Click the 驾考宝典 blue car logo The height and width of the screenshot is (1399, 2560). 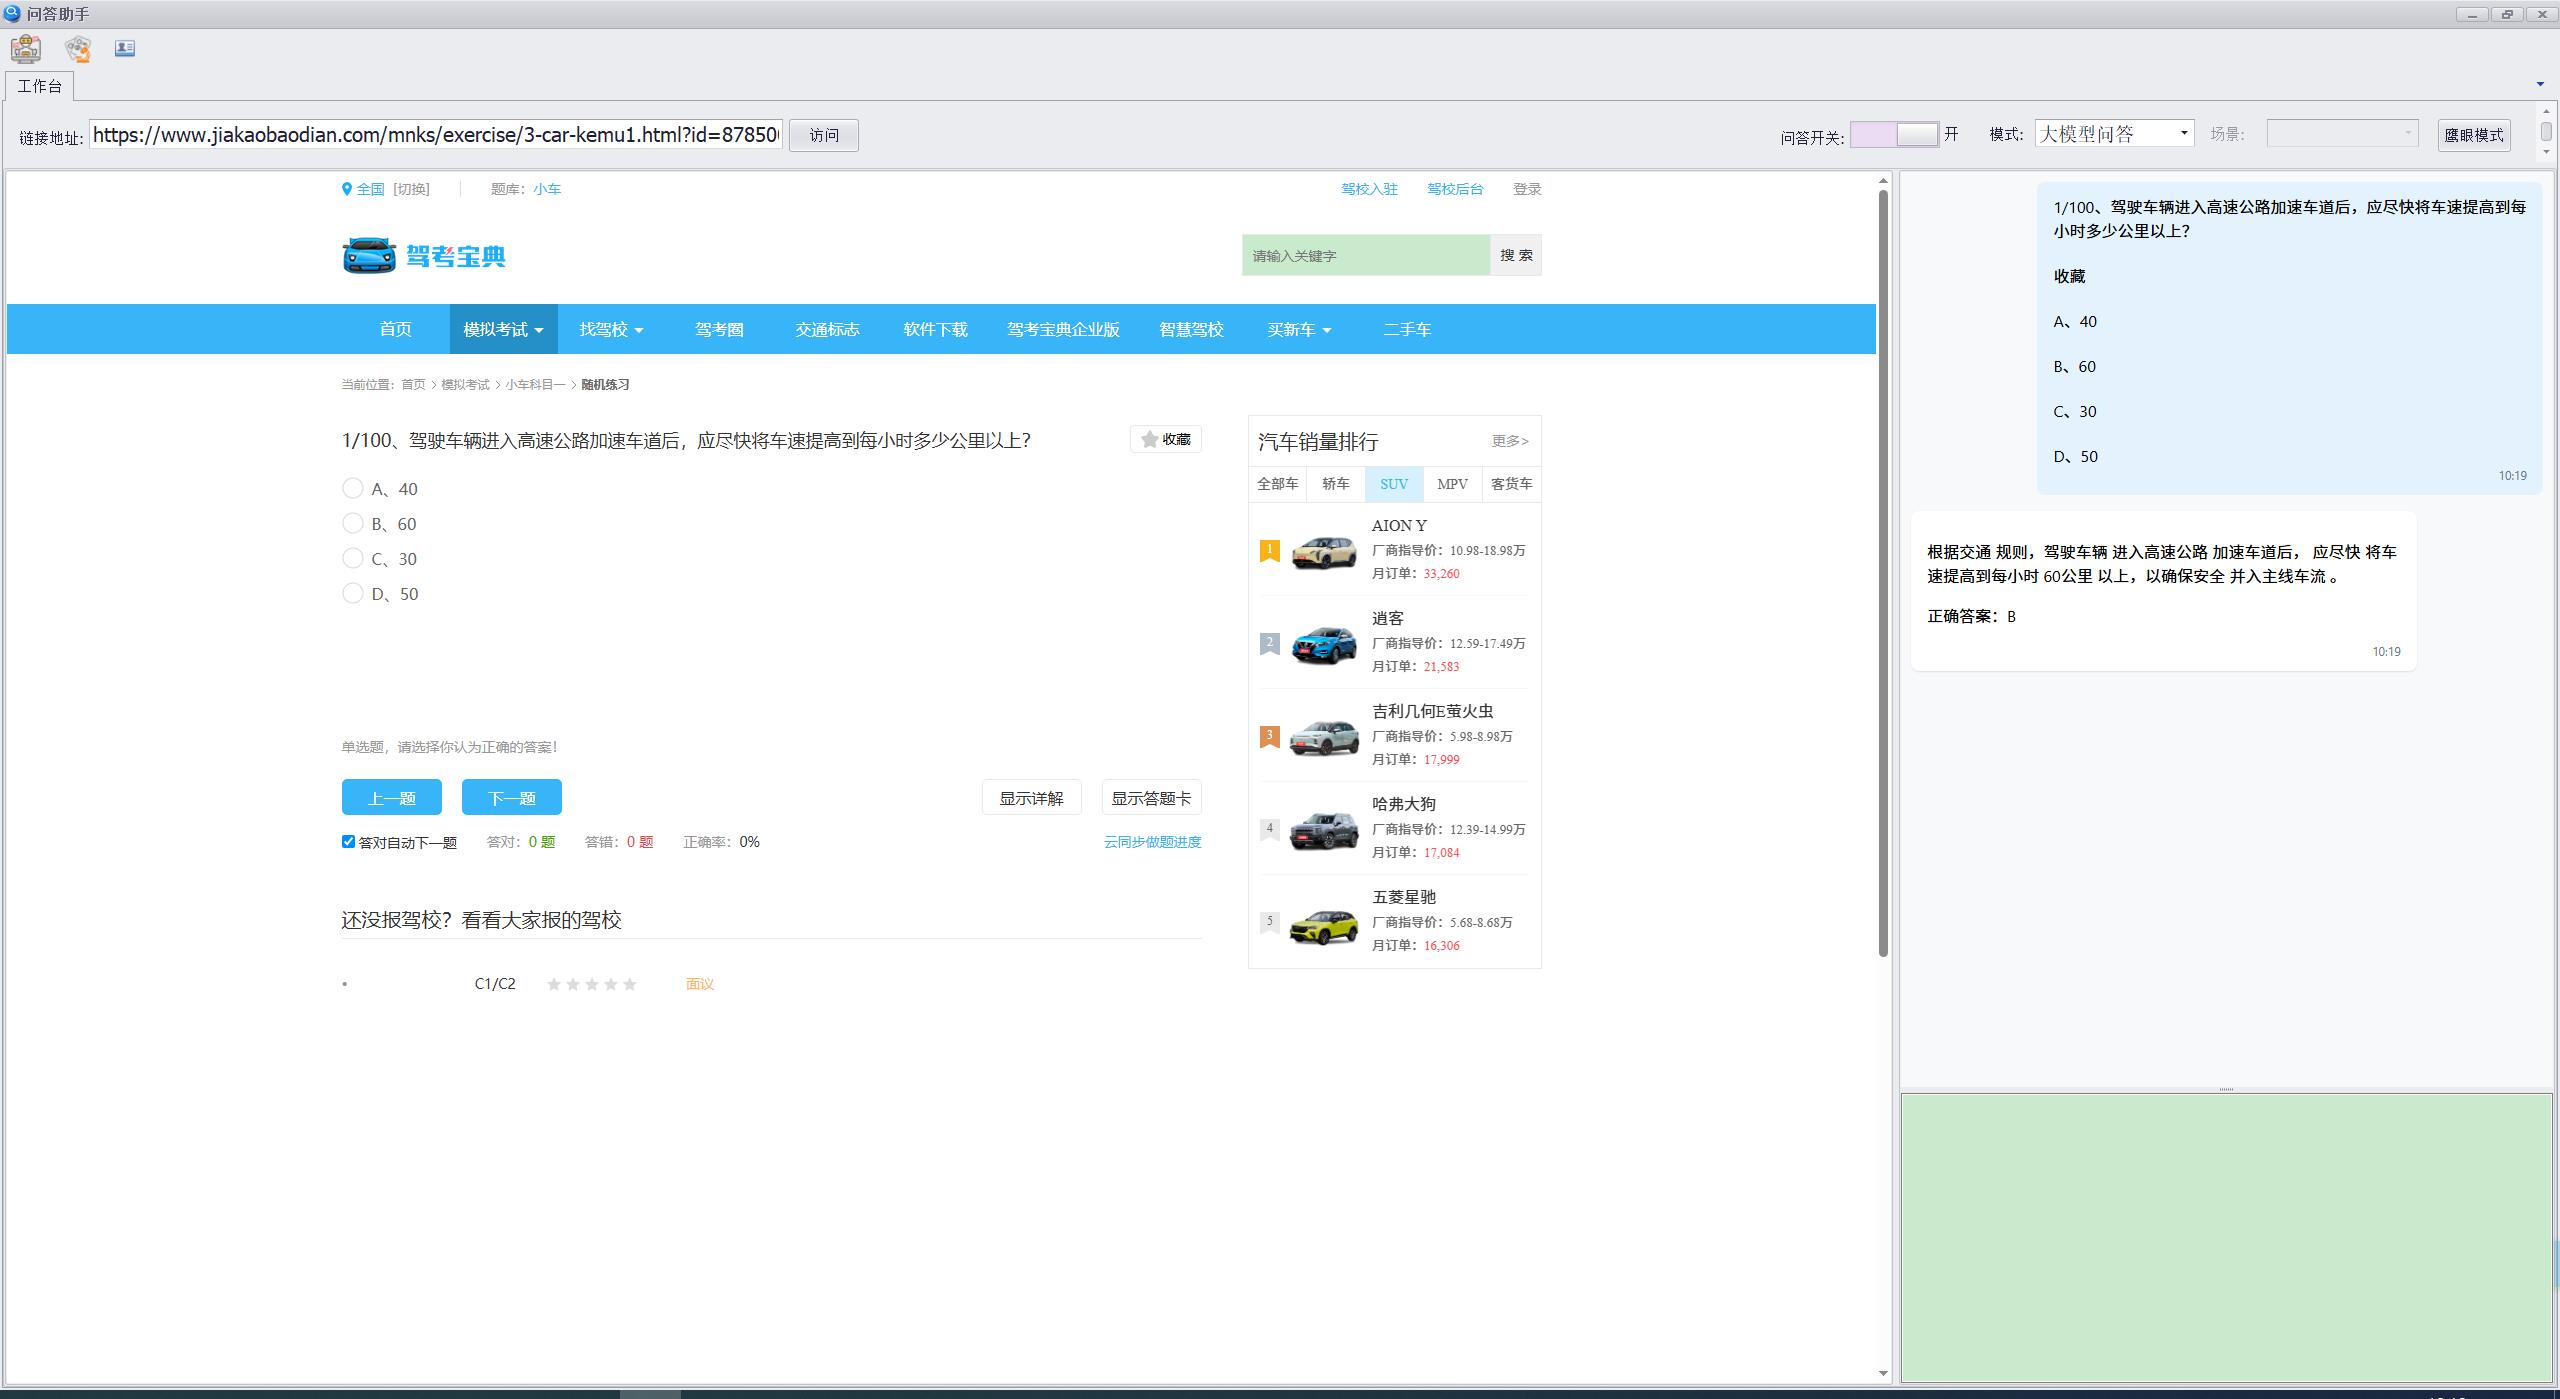[369, 256]
